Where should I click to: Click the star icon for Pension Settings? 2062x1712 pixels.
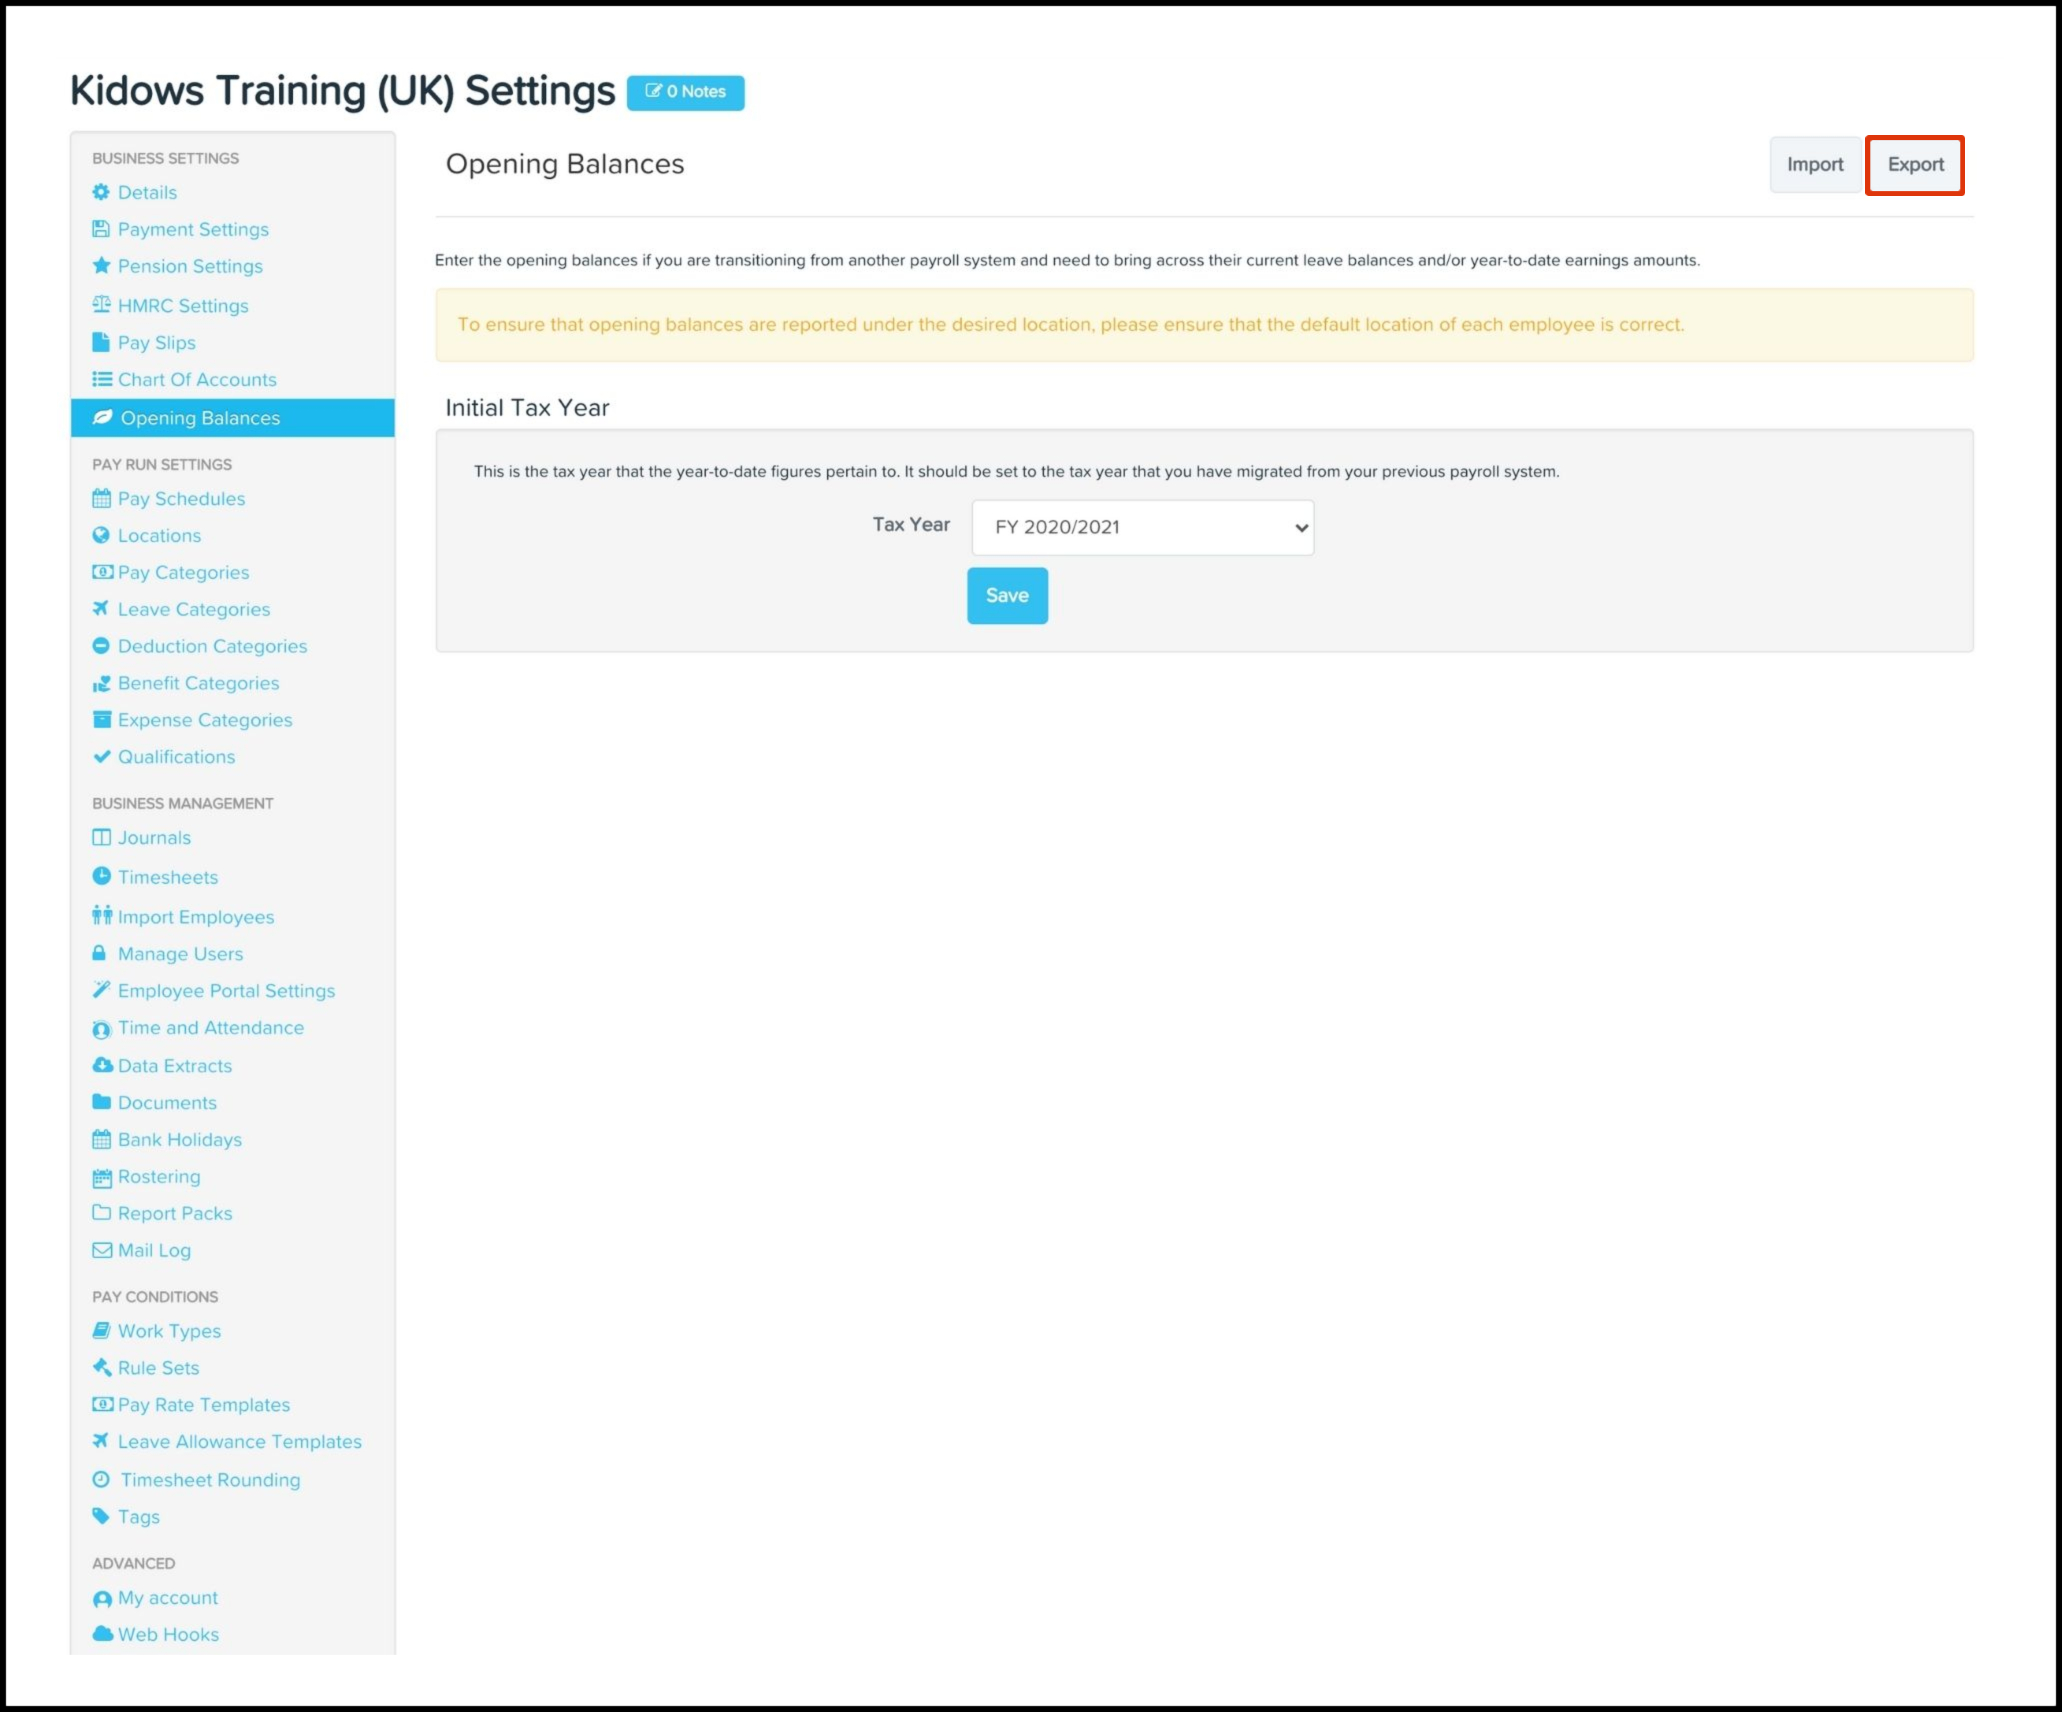[101, 266]
